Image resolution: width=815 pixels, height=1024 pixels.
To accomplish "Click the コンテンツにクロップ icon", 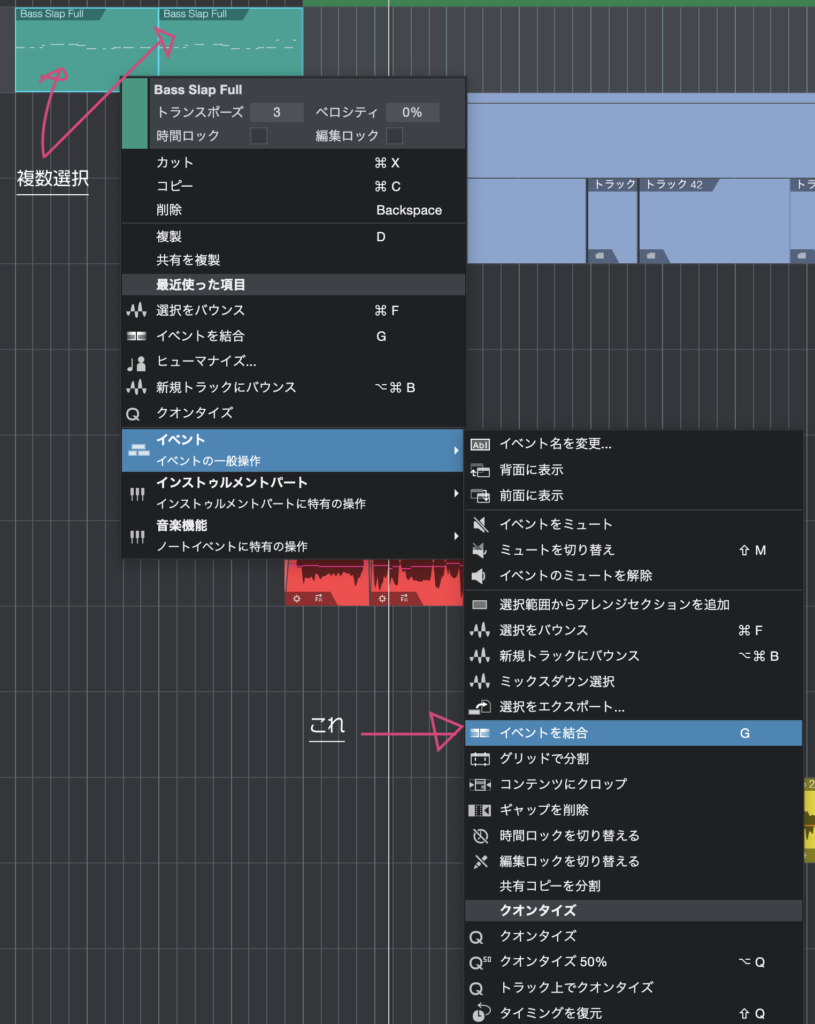I will pyautogui.click(x=479, y=784).
